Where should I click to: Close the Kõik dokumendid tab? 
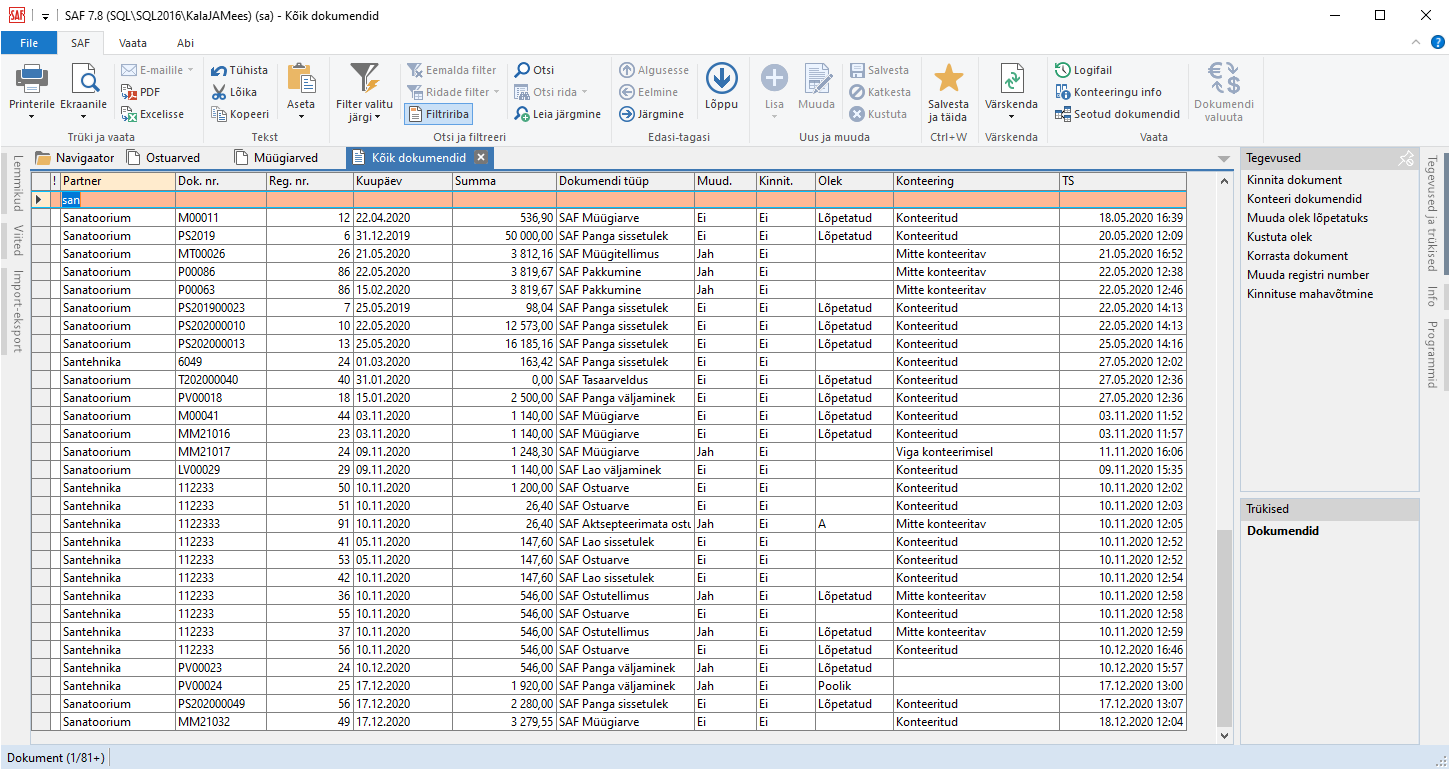[480, 157]
